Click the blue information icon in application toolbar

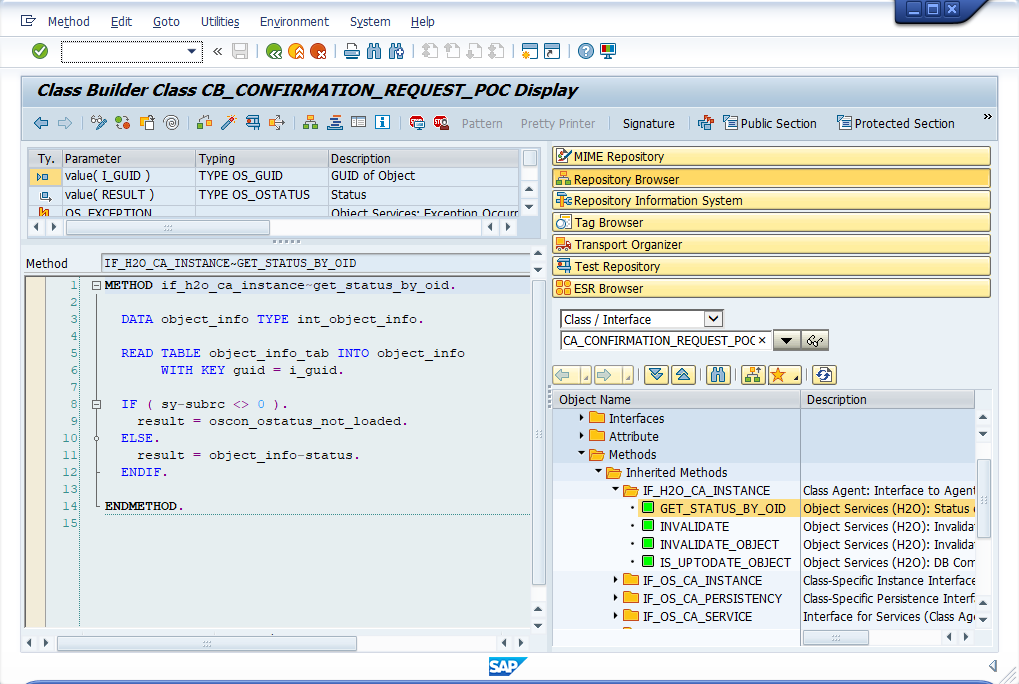[383, 122]
